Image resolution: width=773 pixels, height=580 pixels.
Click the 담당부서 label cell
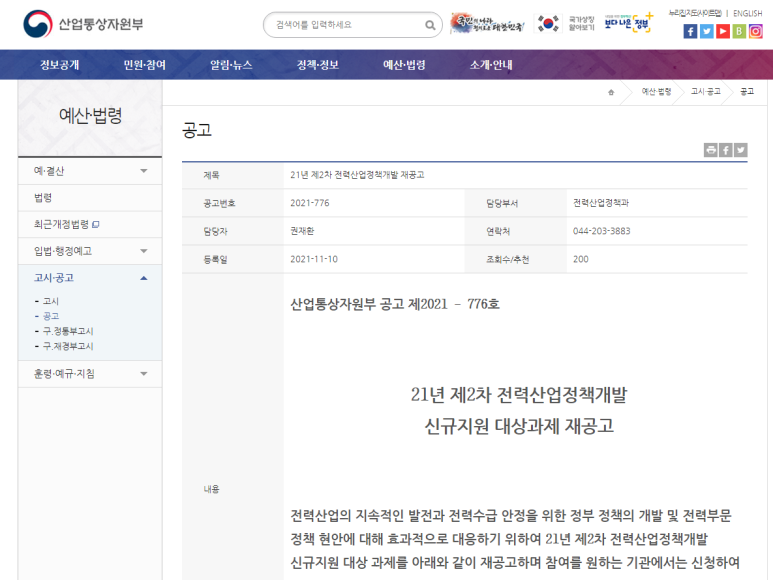pos(515,203)
